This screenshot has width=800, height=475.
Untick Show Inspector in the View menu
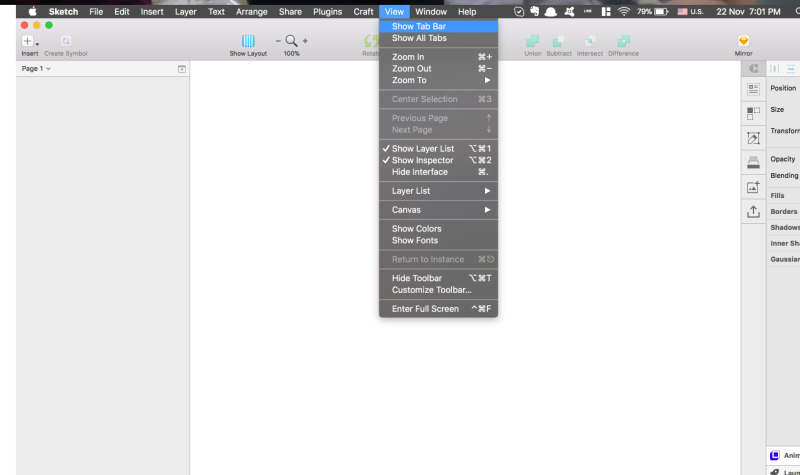438,160
